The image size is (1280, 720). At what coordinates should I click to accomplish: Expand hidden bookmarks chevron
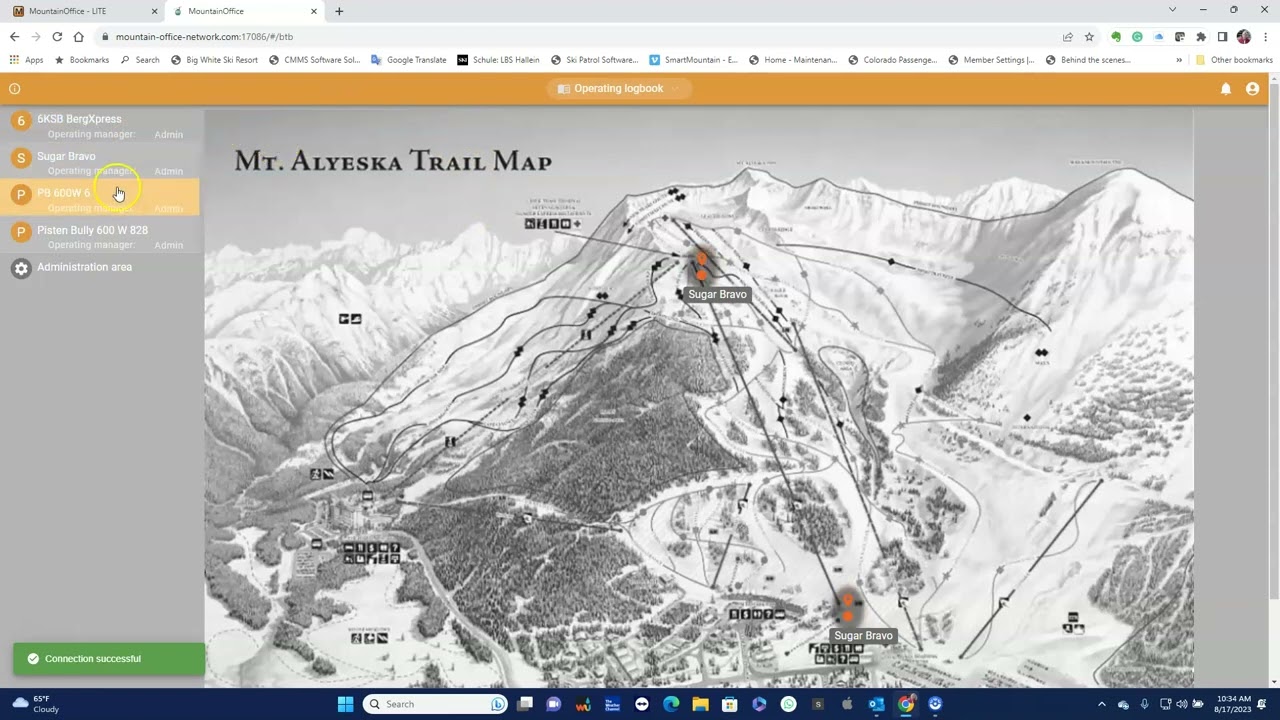click(x=1179, y=60)
